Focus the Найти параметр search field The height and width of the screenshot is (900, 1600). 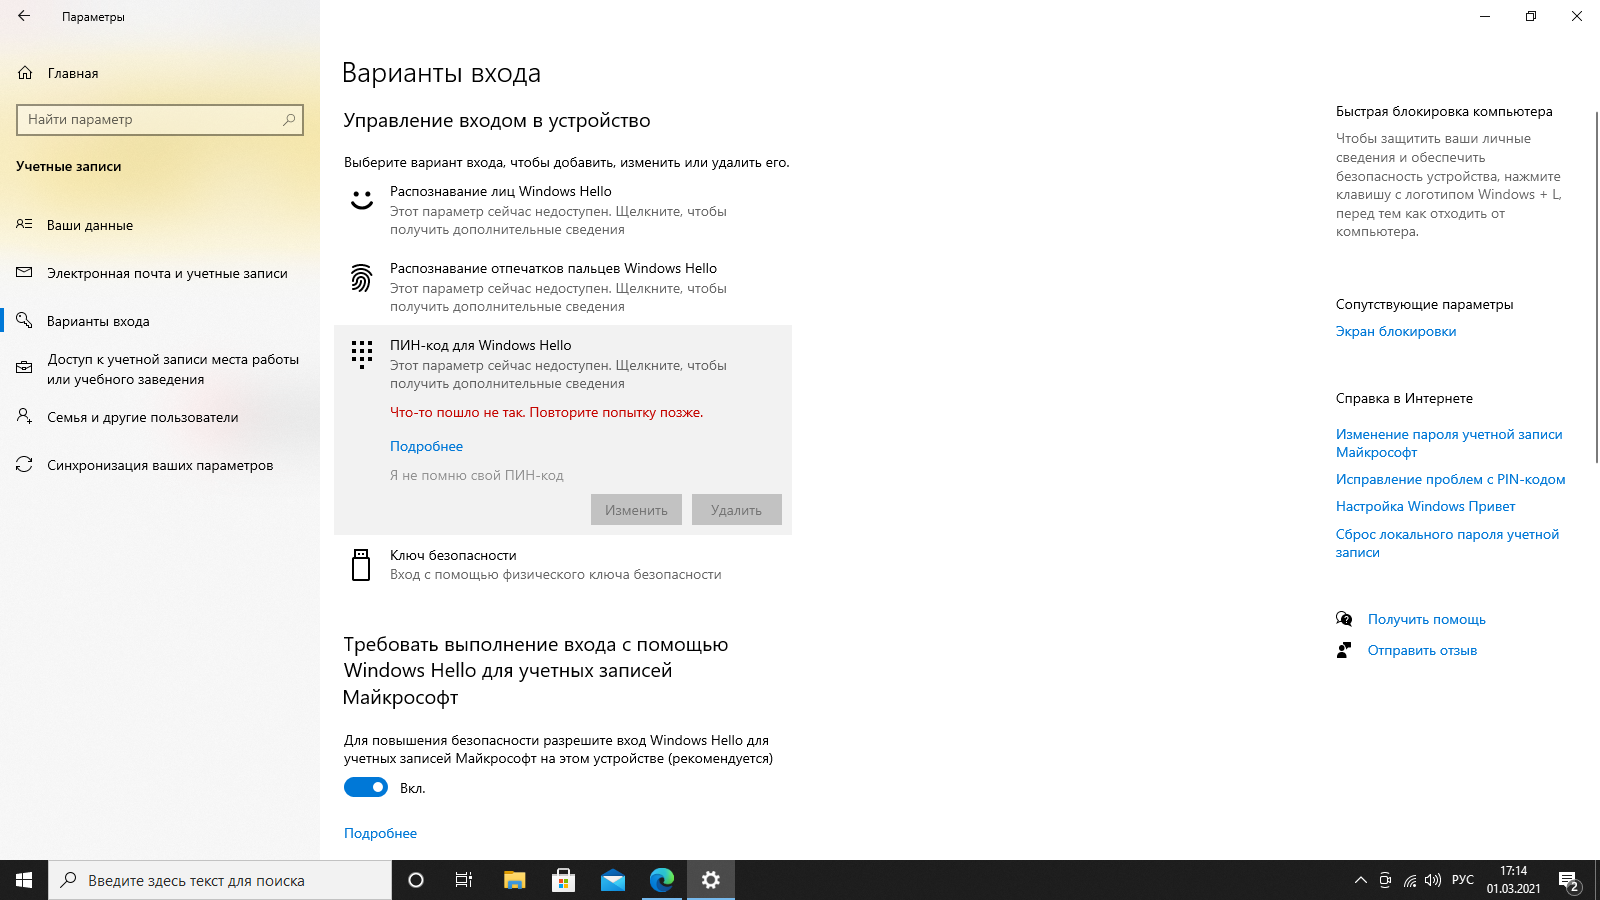click(160, 119)
